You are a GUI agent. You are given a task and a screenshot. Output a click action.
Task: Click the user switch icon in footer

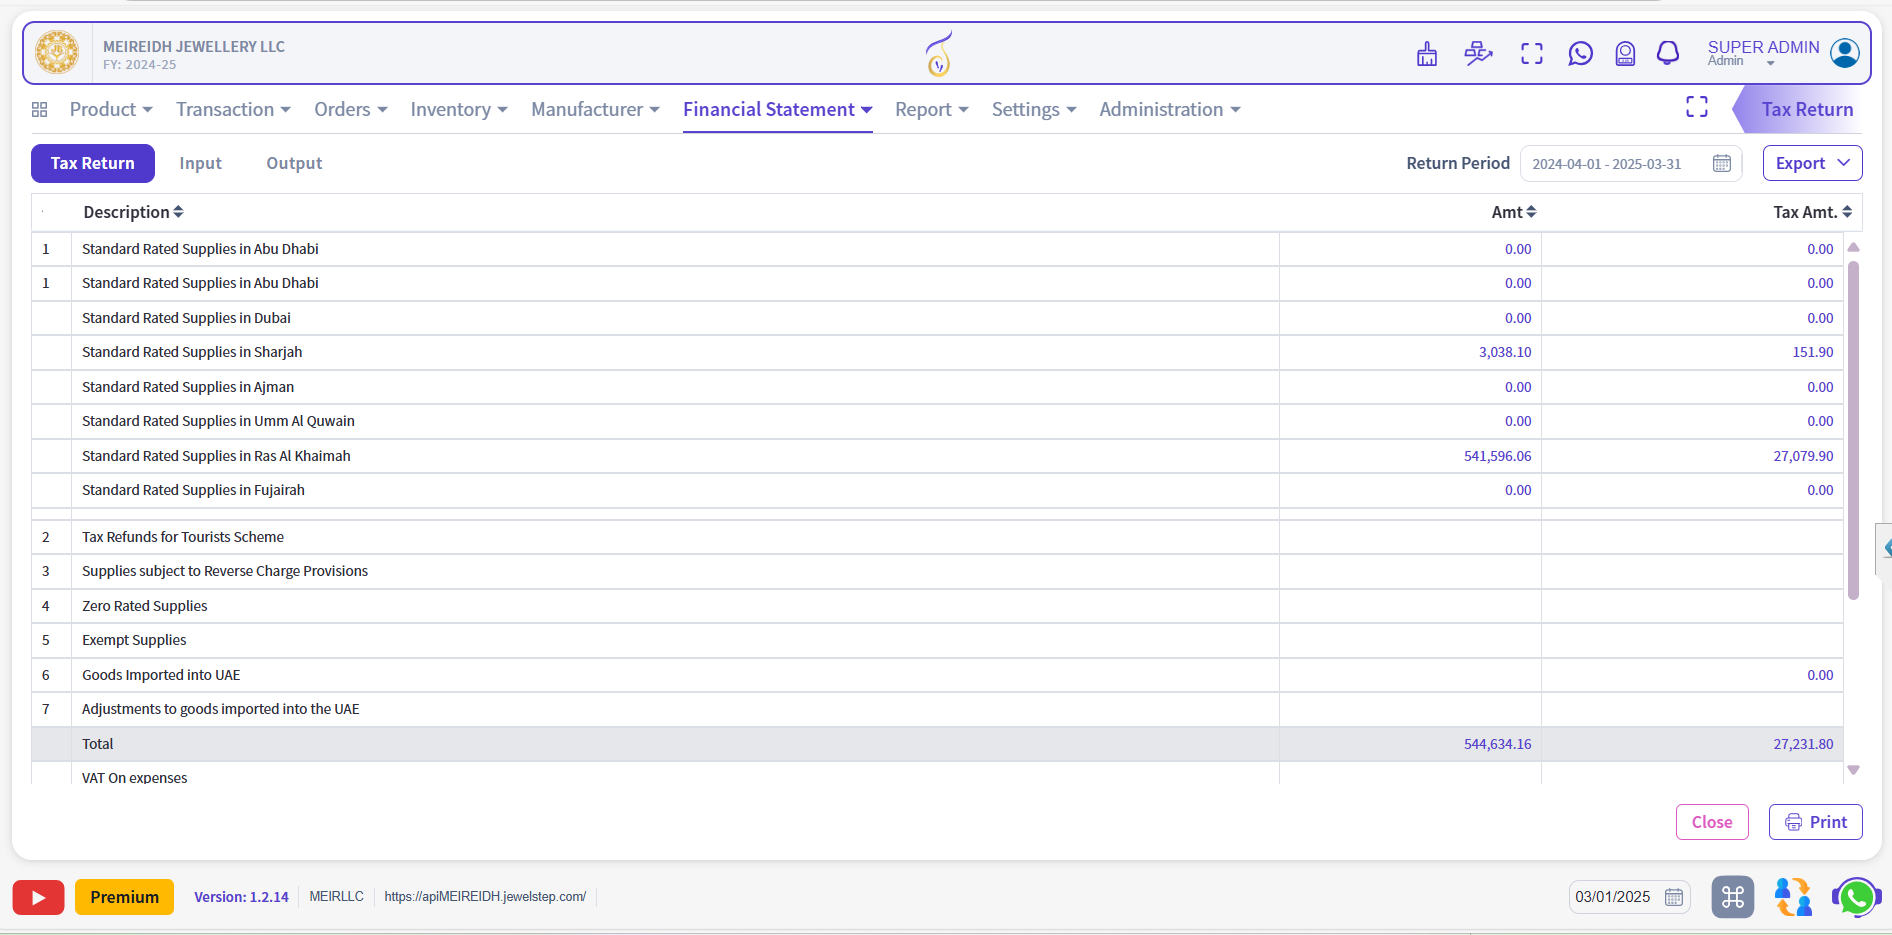pyautogui.click(x=1793, y=897)
